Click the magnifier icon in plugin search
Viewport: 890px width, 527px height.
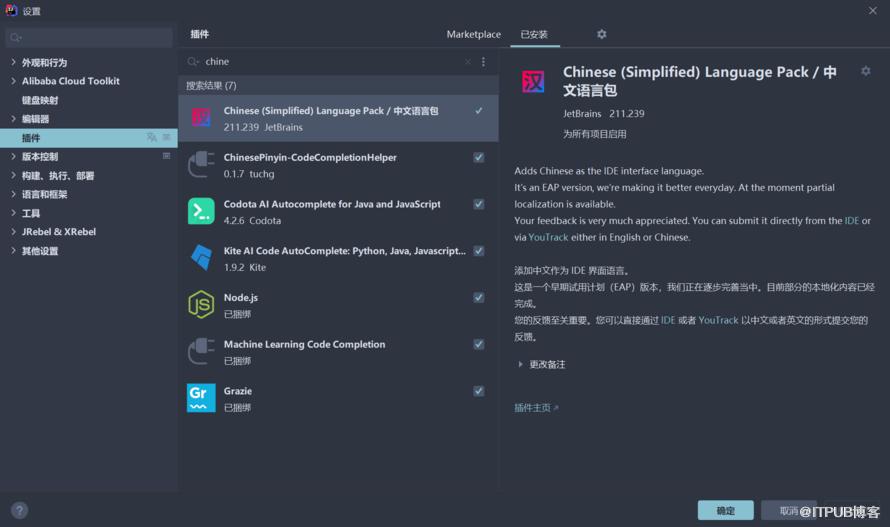(x=193, y=61)
